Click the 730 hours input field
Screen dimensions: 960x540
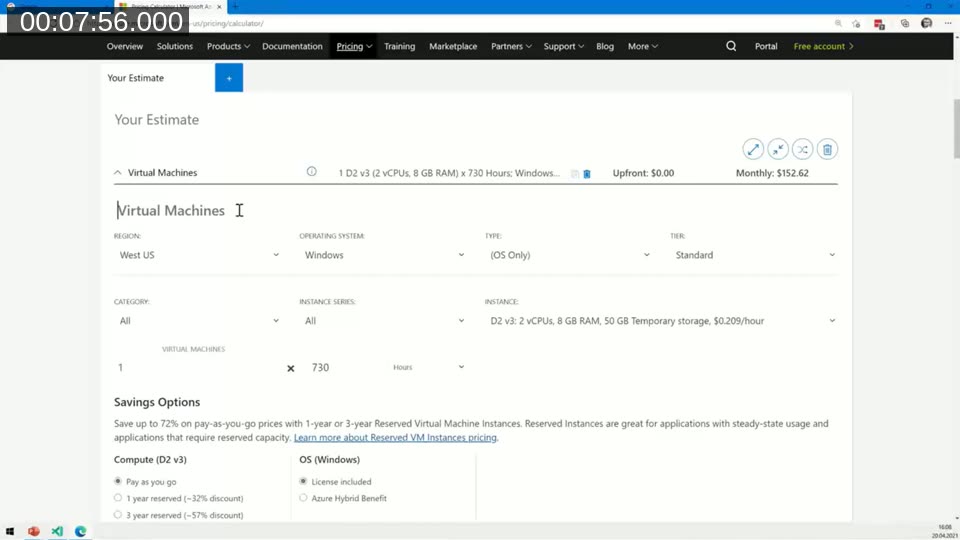(345, 367)
